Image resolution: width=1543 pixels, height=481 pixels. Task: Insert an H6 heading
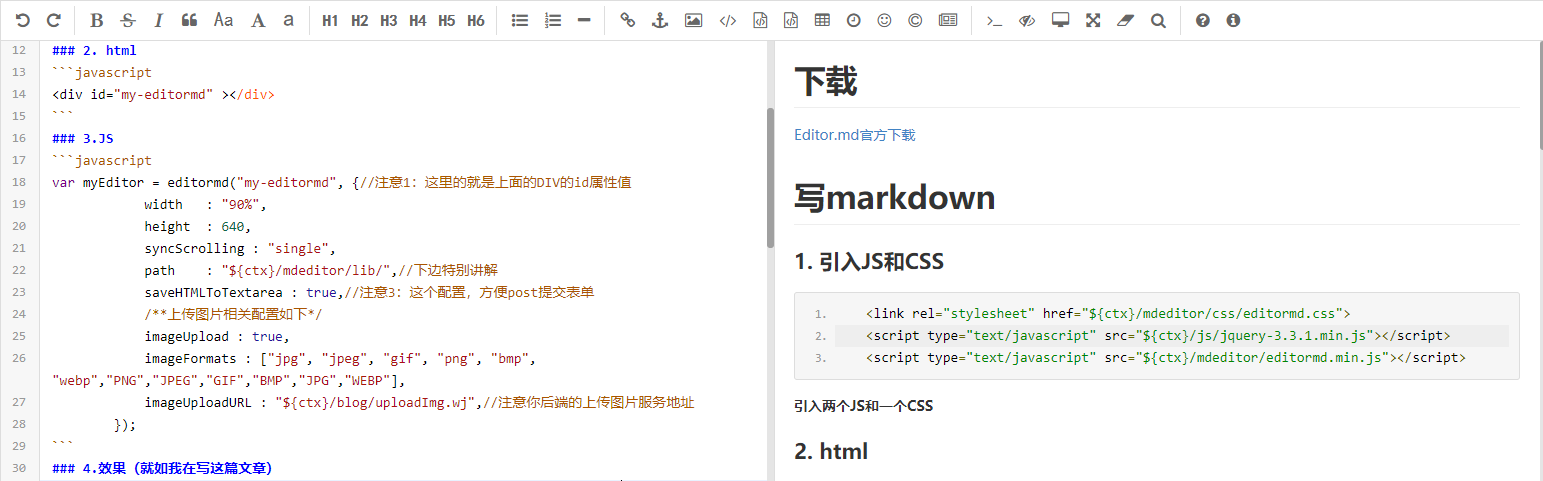pyautogui.click(x=476, y=20)
